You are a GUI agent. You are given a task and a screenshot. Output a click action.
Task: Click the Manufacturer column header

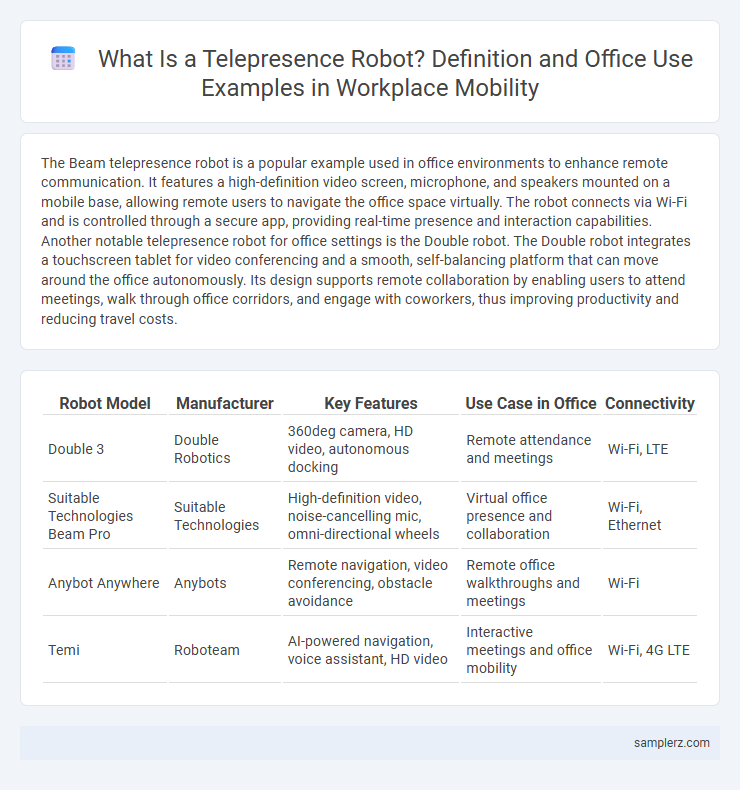225,403
